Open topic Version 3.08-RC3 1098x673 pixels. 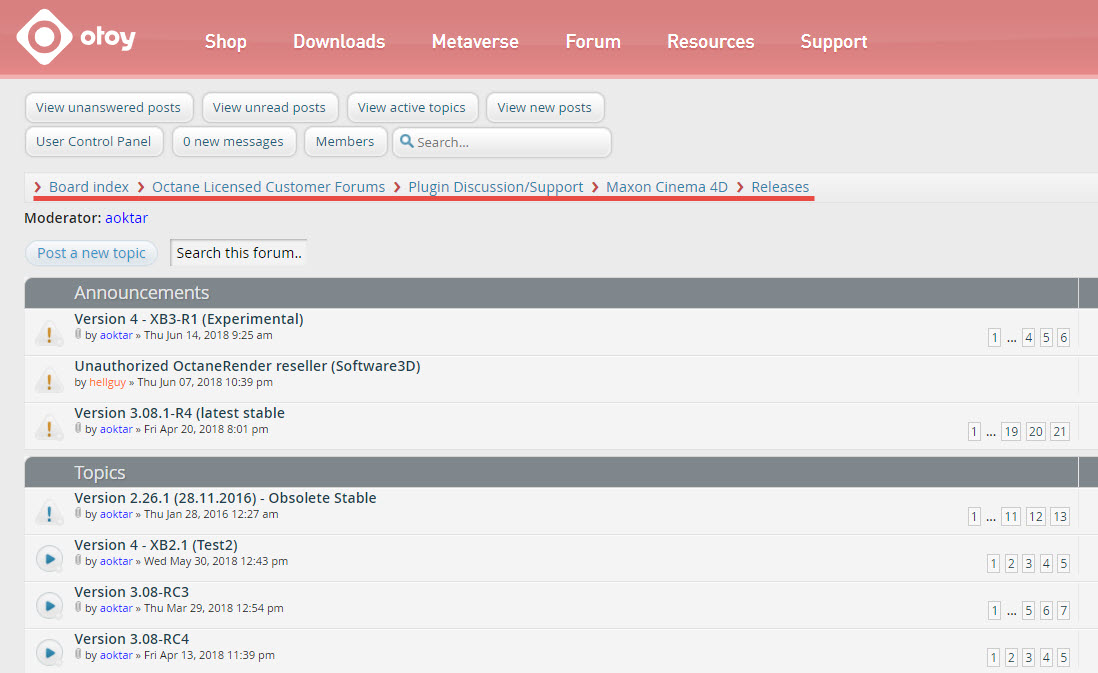[x=132, y=591]
